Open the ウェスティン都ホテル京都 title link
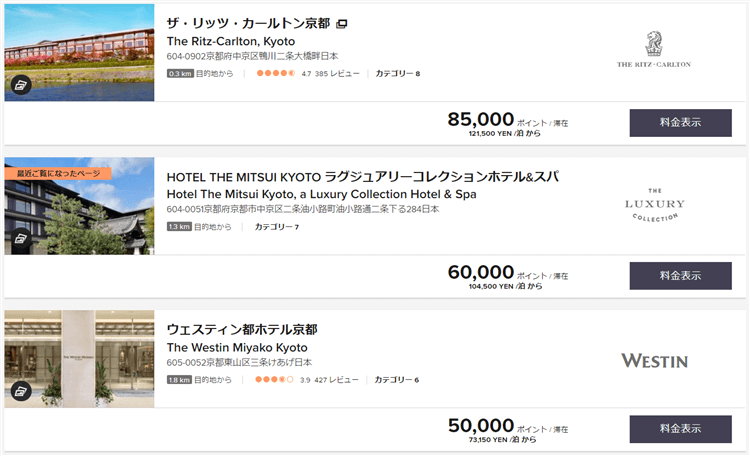This screenshot has width=750, height=456. pyautogui.click(x=242, y=329)
